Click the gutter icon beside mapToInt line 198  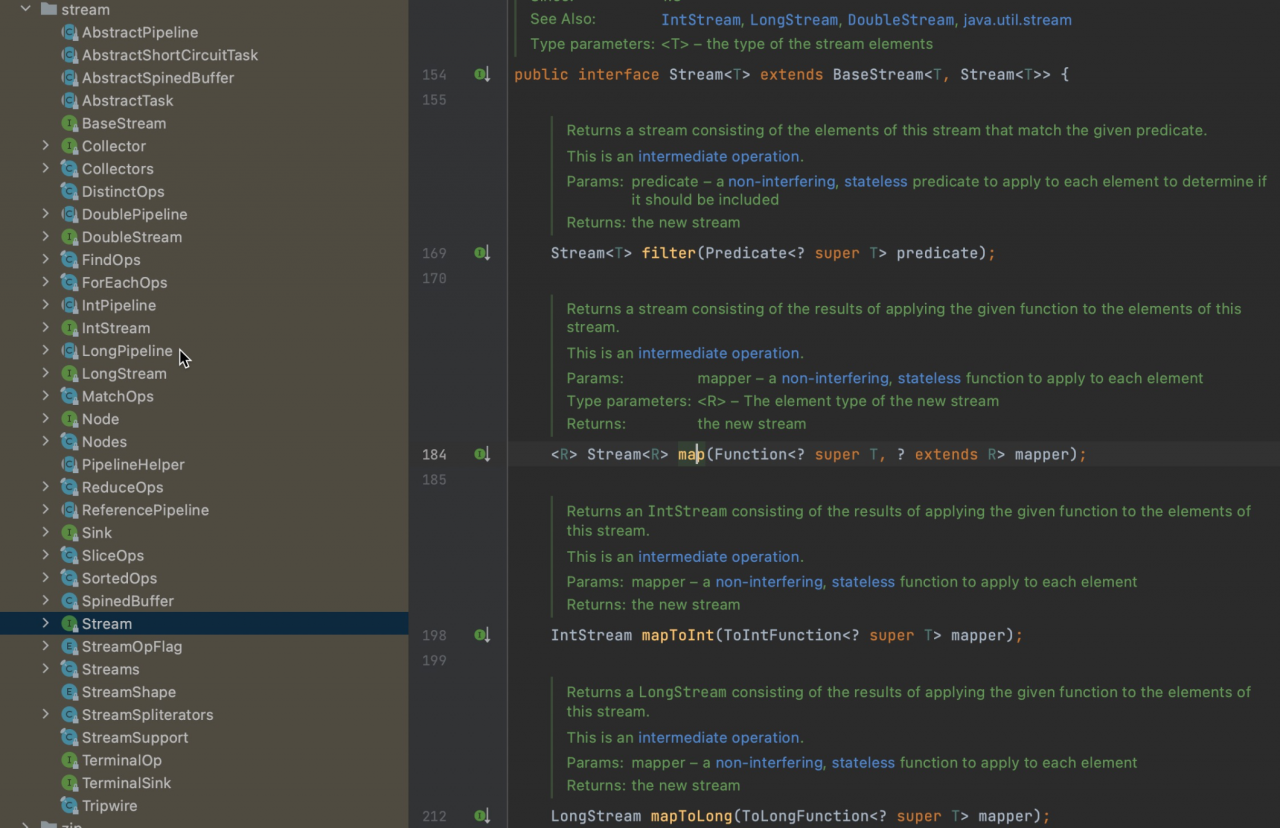coord(481,636)
